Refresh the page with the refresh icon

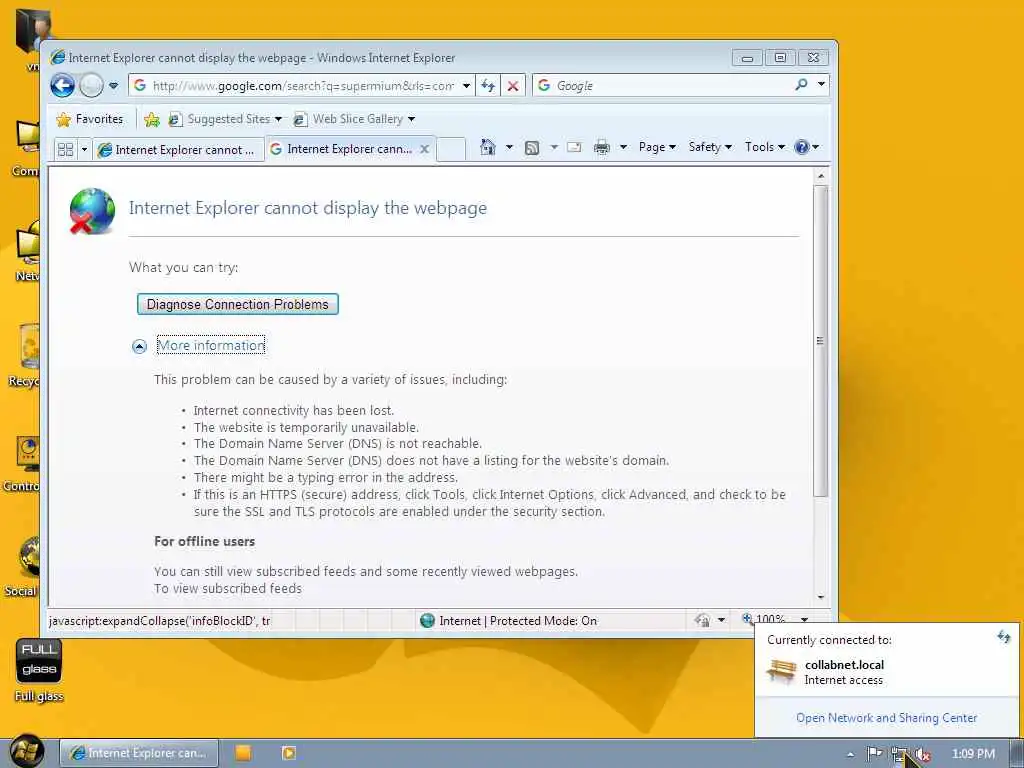click(x=488, y=86)
